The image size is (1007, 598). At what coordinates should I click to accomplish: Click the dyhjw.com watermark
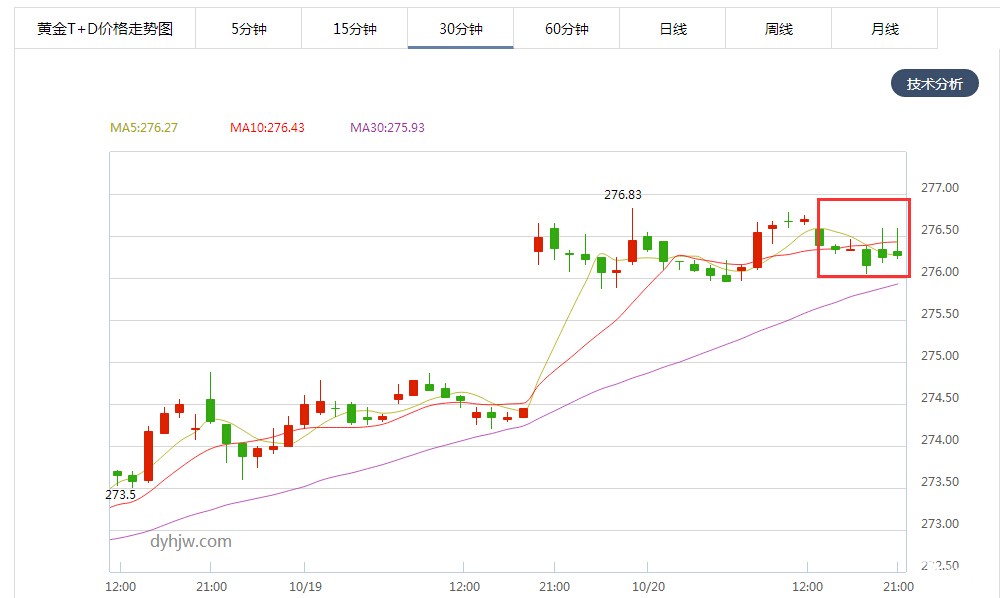point(190,541)
